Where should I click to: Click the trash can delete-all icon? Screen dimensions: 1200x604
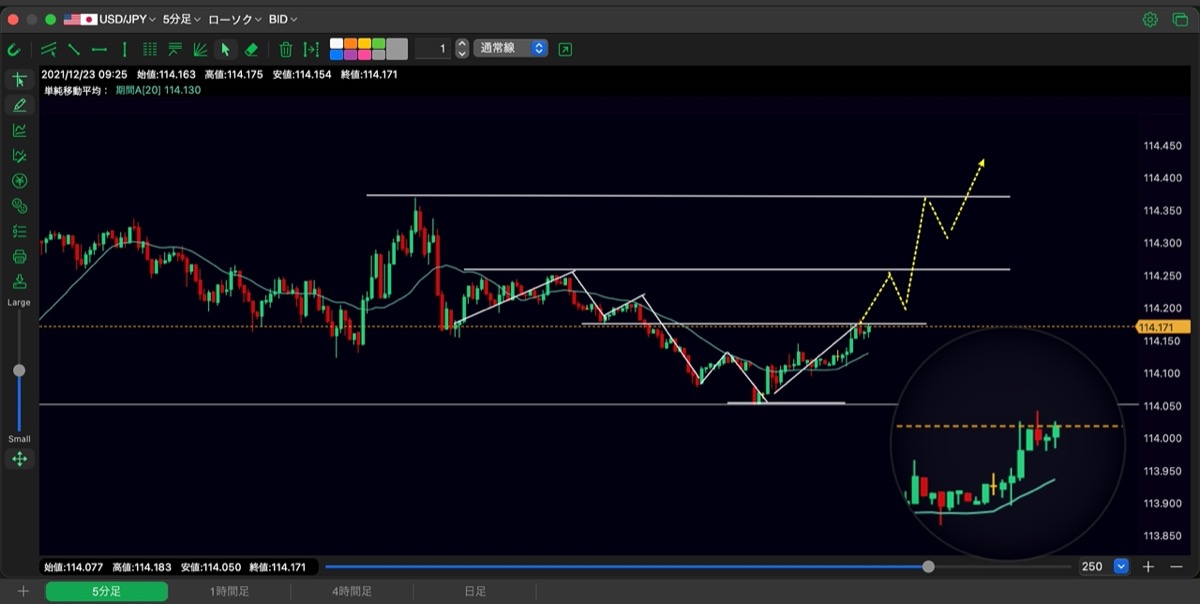point(286,49)
